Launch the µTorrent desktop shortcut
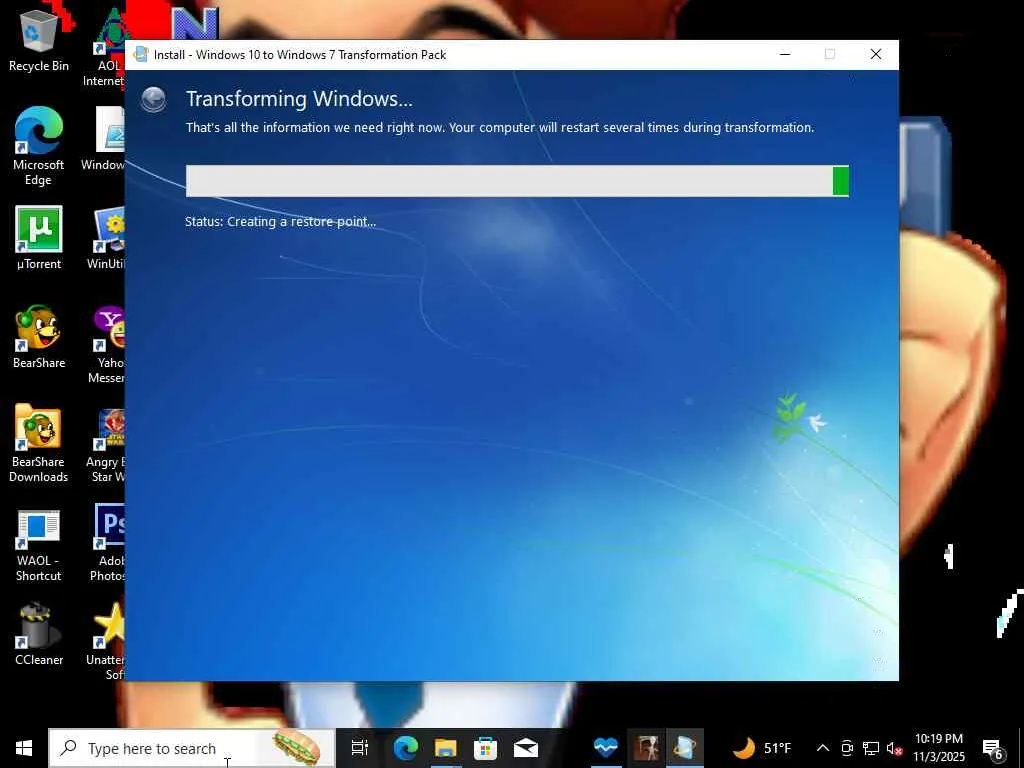The width and height of the screenshot is (1024, 768). (39, 238)
